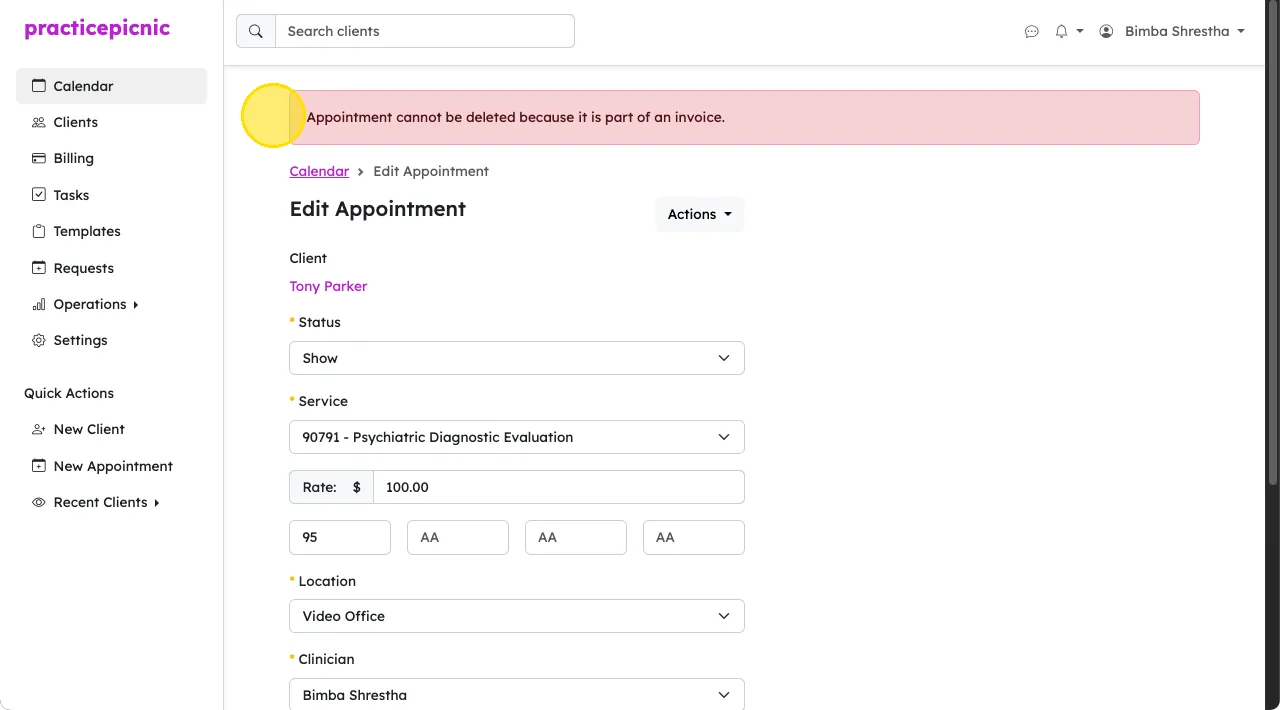This screenshot has height=710, width=1280.
Task: Open the Clinician dropdown Bimba Shrestha
Action: [517, 695]
